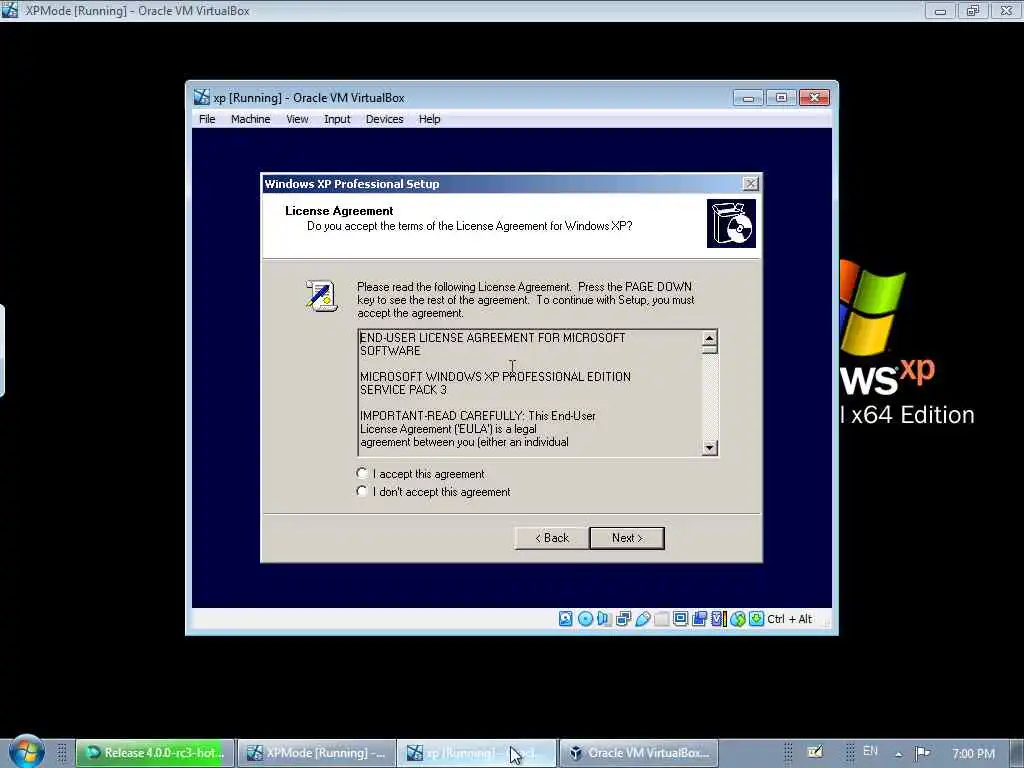Open the USB devices status icon
Viewport: 1024px width, 768px height.
coord(643,618)
